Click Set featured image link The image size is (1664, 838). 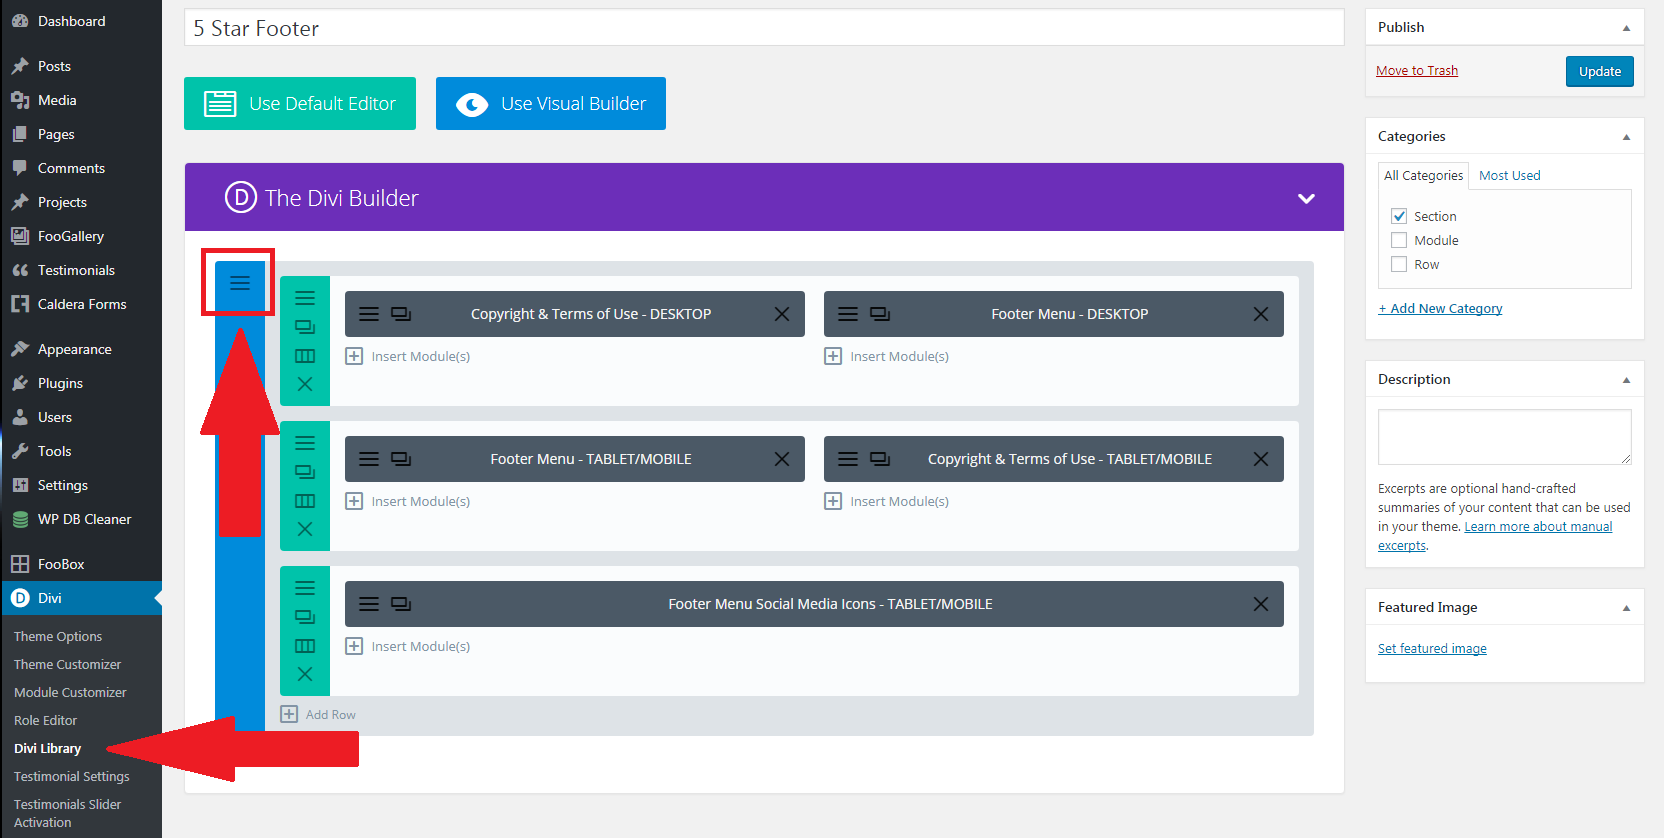click(x=1432, y=648)
